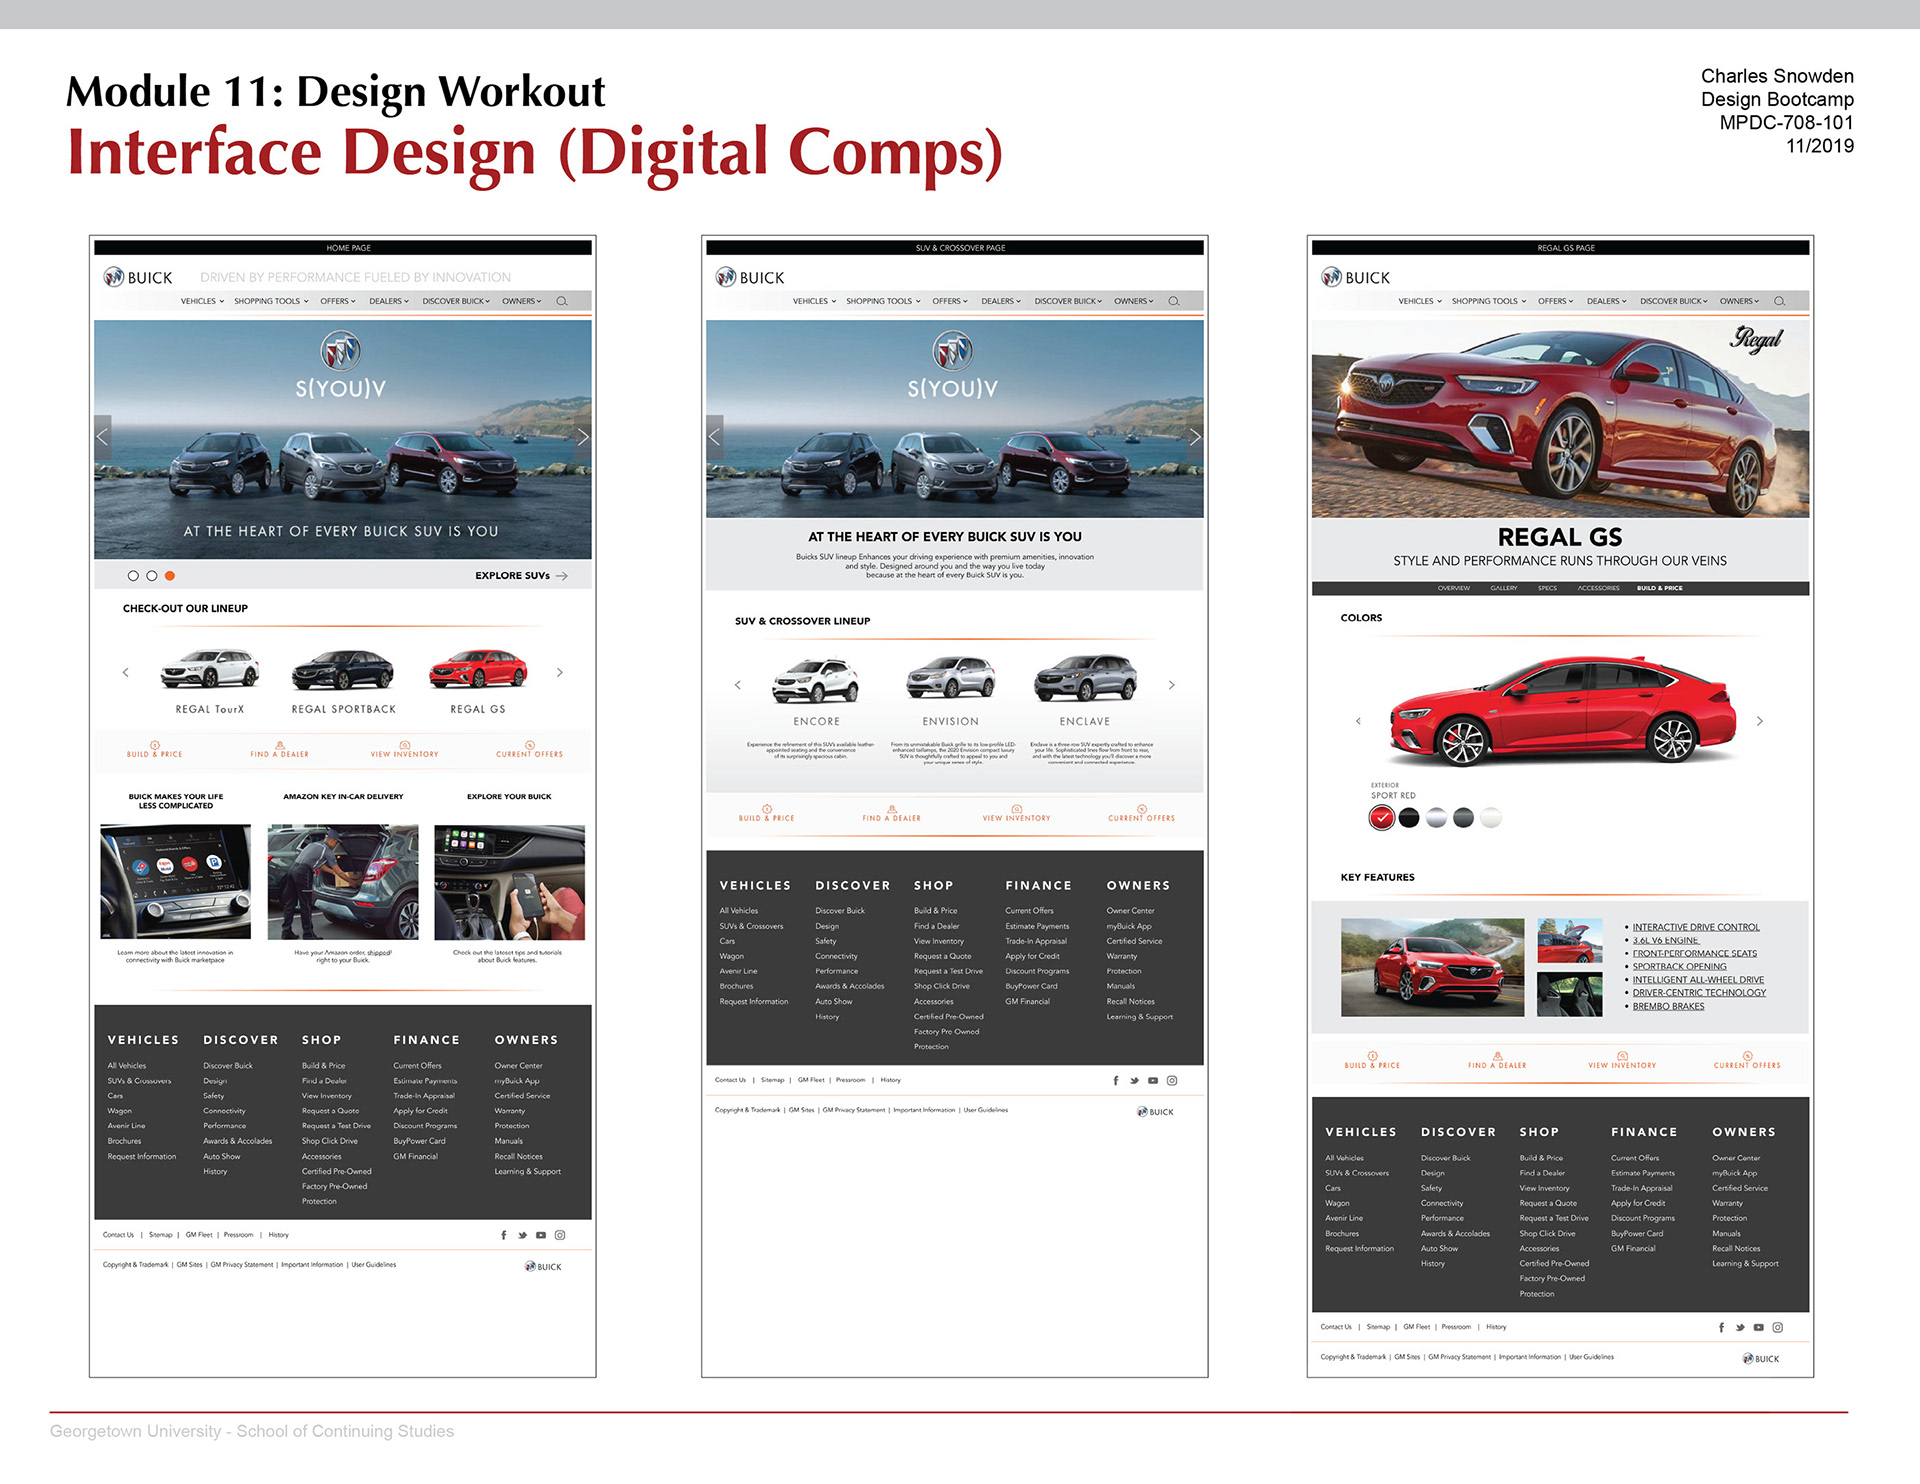Click Find a Dealer icon on Home page

279,745
